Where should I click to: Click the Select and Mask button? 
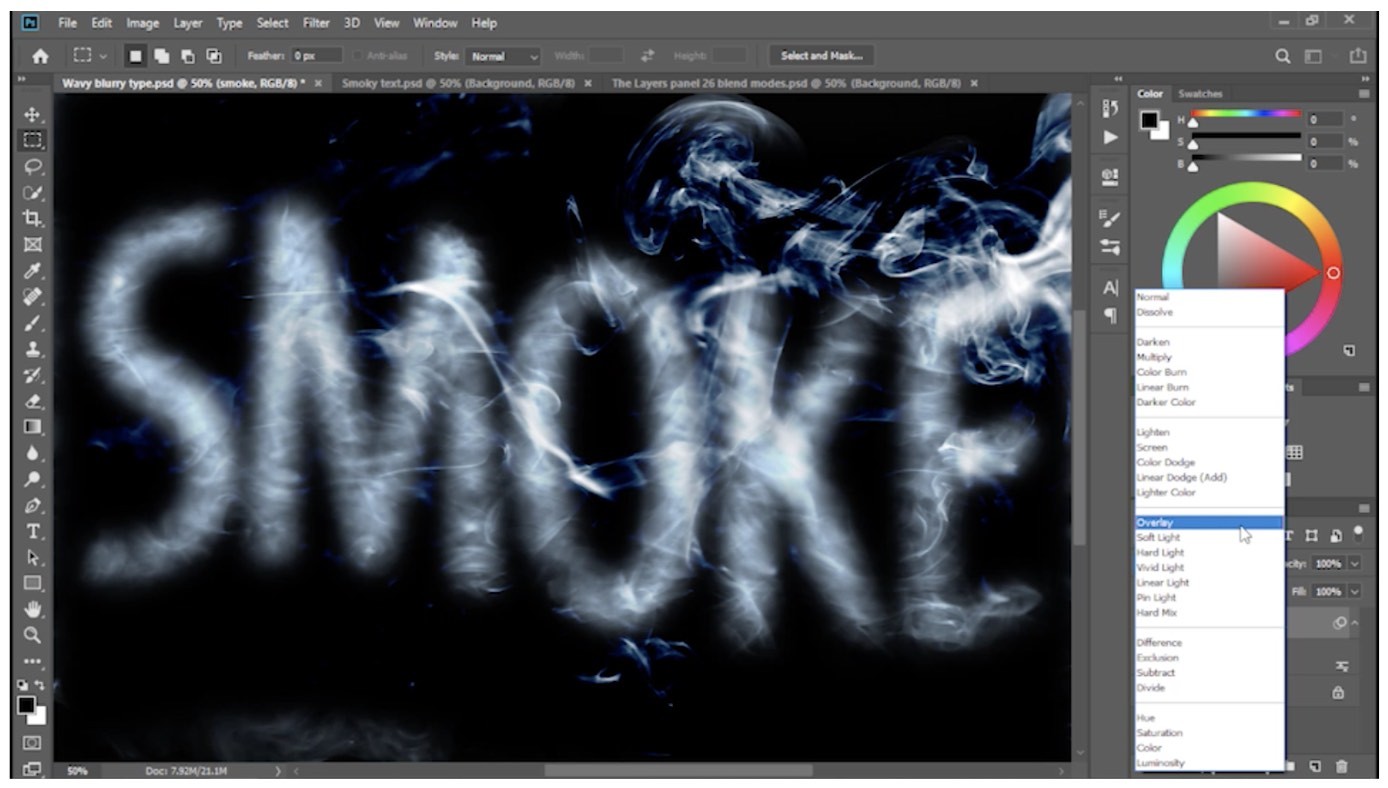coord(821,56)
